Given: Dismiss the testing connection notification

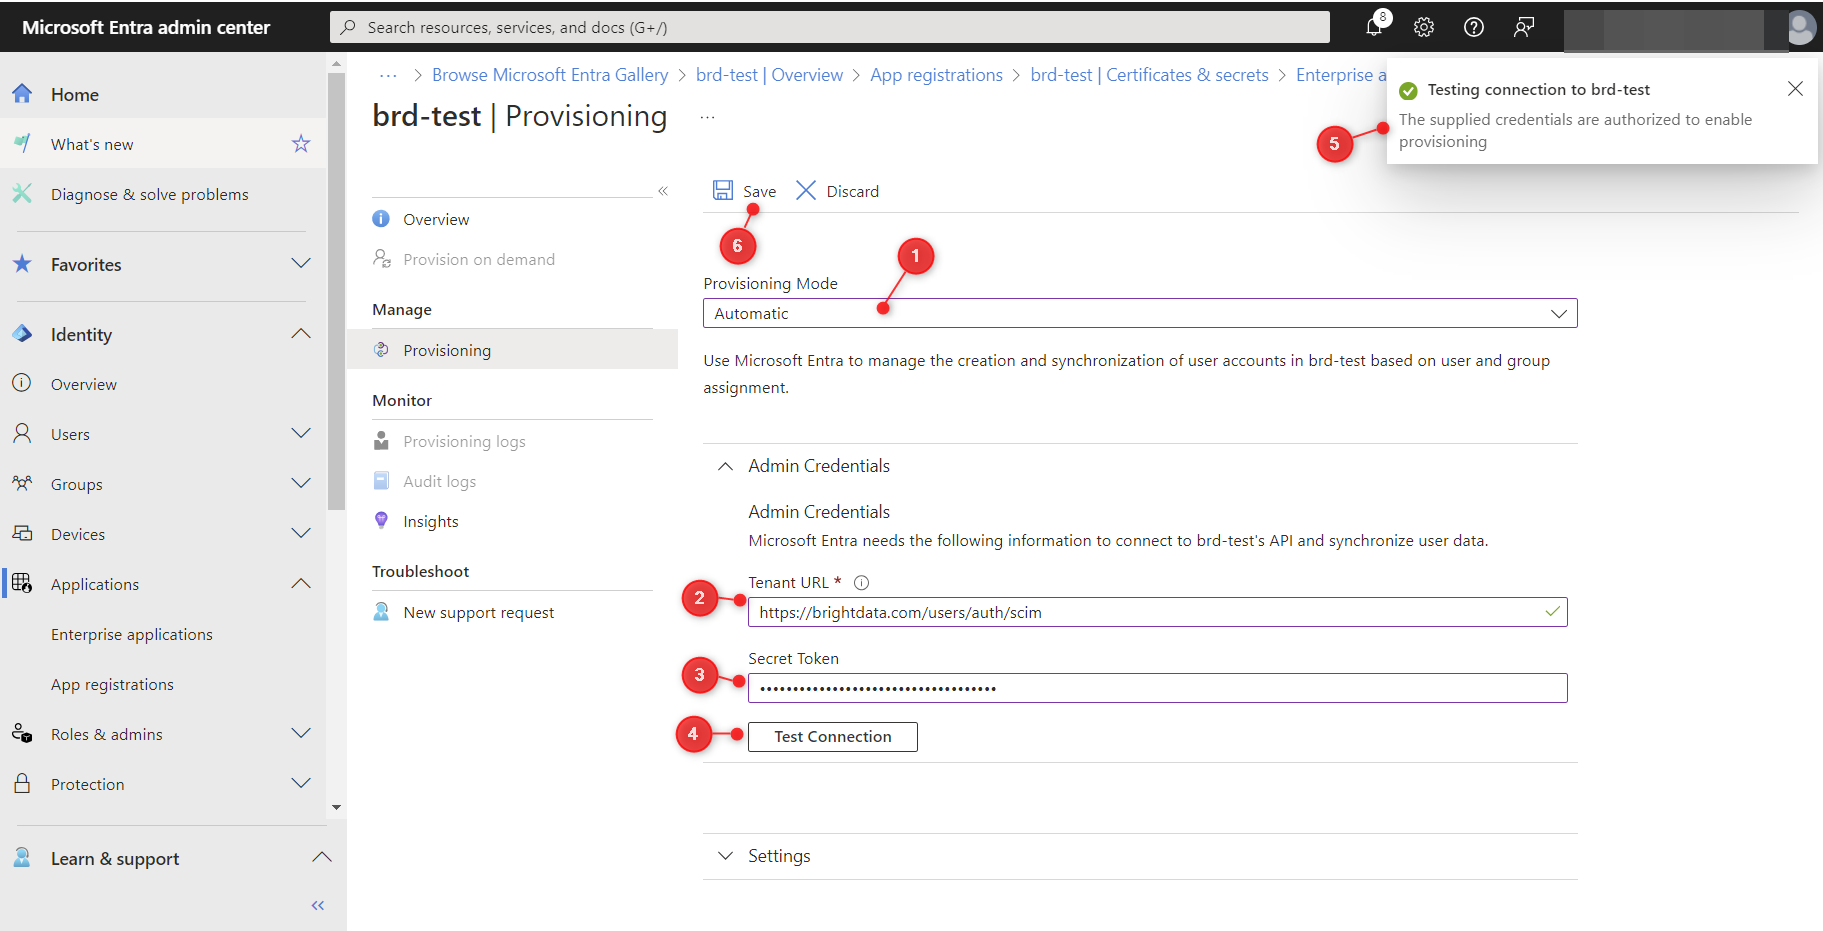Looking at the screenshot, I should 1795,89.
